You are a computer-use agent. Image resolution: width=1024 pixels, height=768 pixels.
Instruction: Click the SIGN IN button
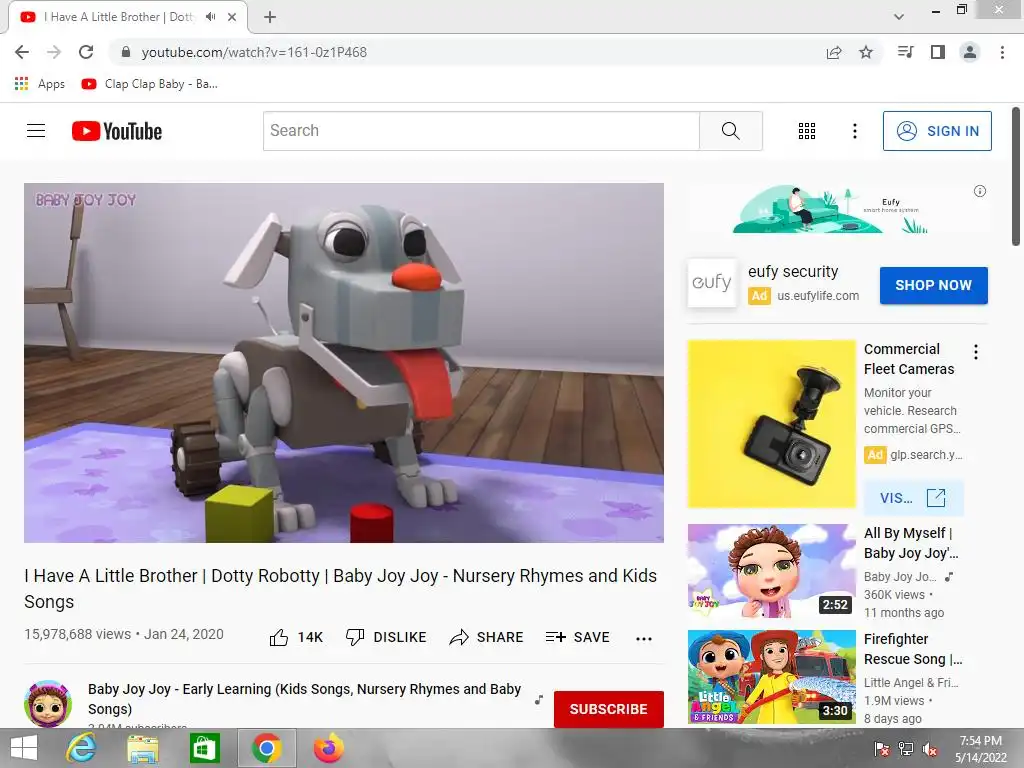937,131
